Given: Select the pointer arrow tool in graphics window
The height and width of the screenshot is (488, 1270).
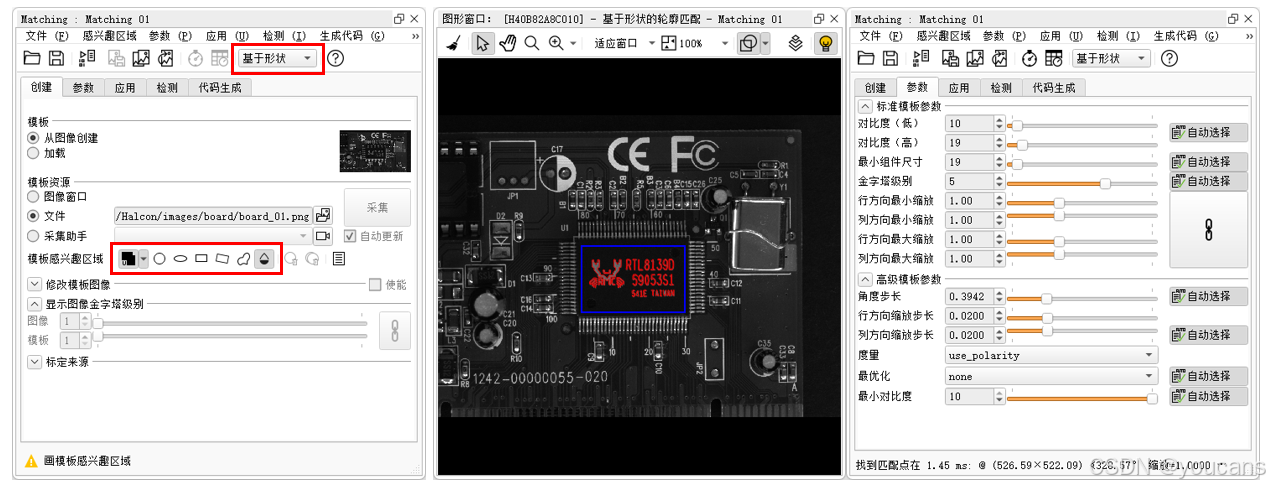Looking at the screenshot, I should (x=483, y=43).
